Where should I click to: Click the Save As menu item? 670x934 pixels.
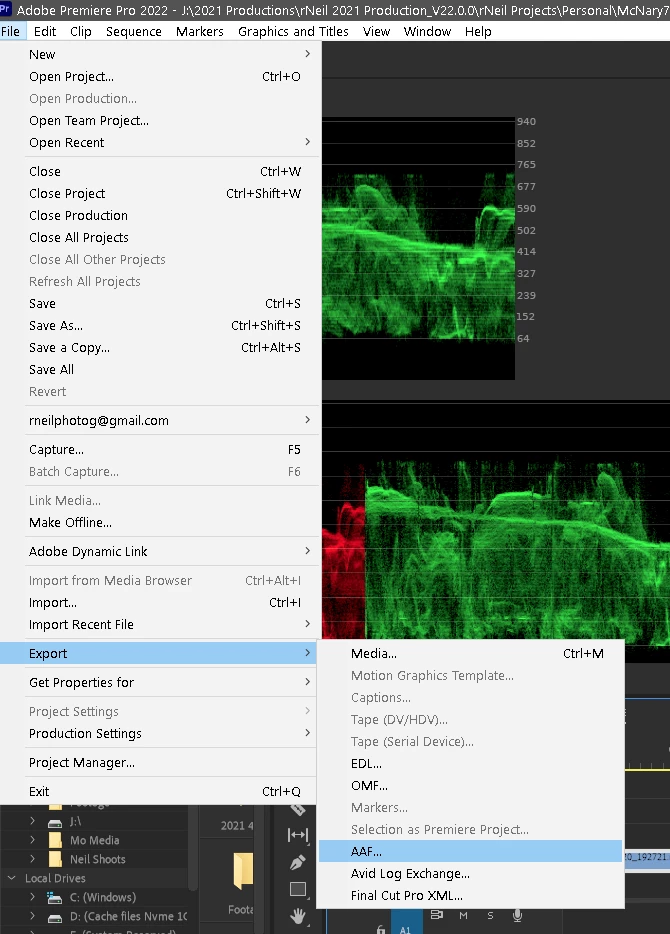click(x=161, y=325)
